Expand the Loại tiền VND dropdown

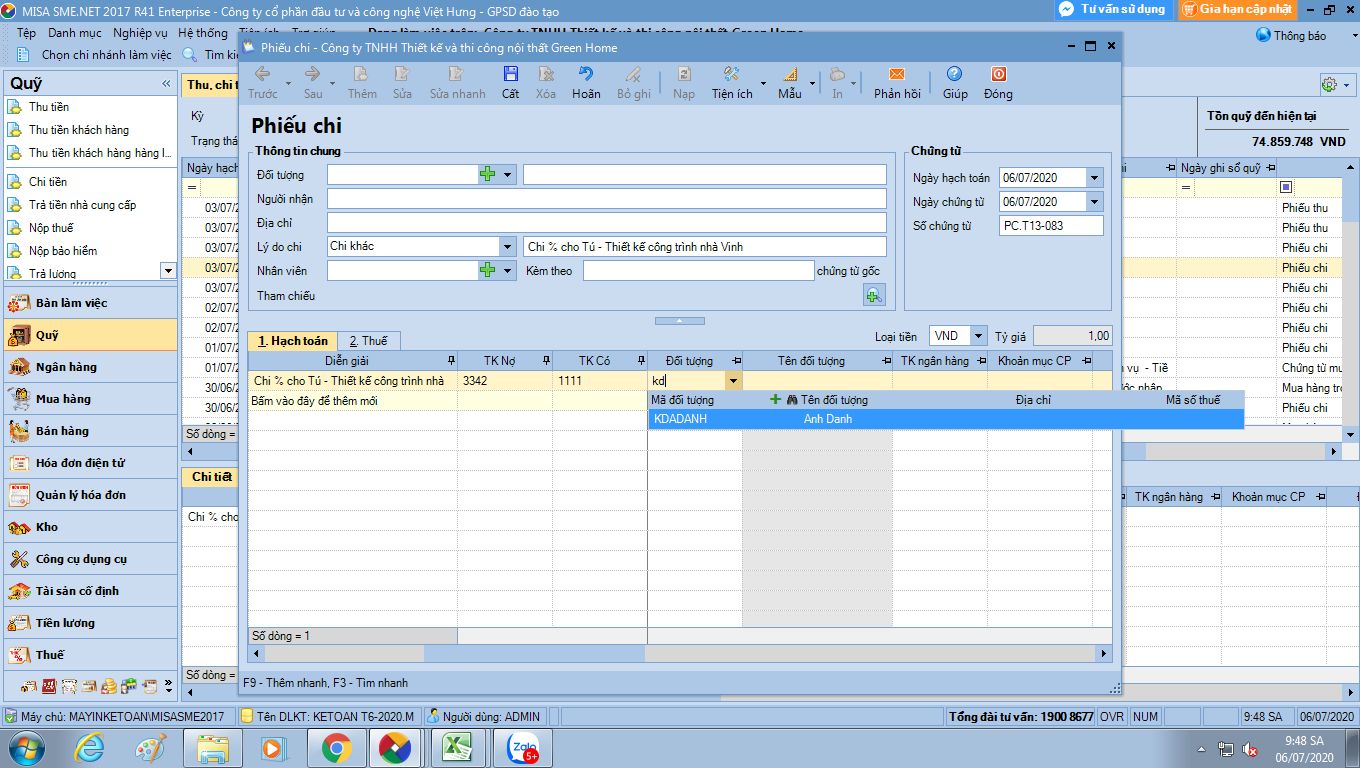point(978,336)
